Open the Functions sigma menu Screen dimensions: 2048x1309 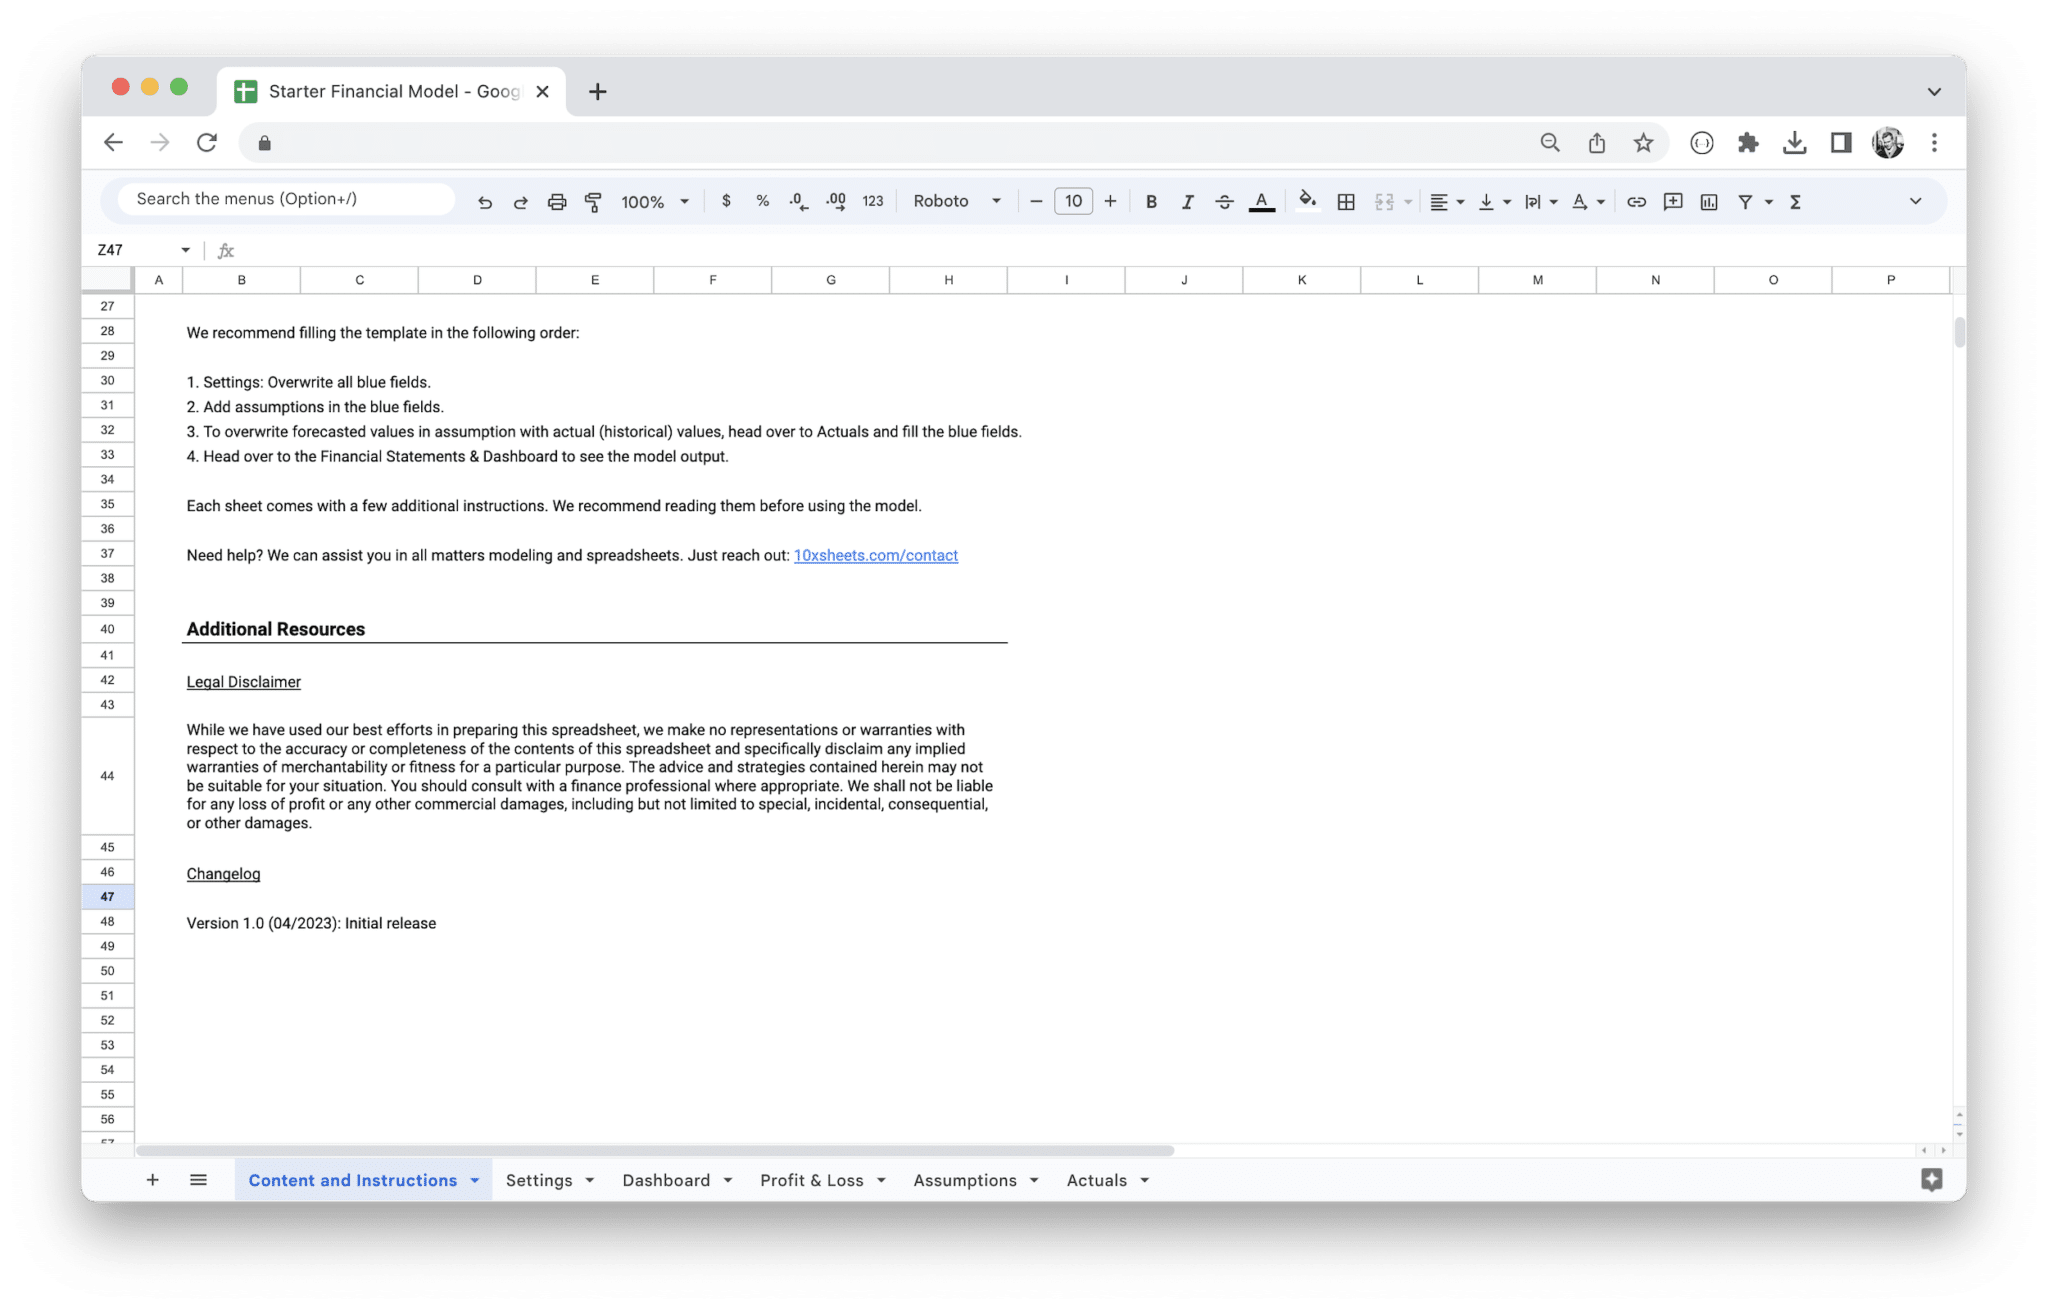1795,201
